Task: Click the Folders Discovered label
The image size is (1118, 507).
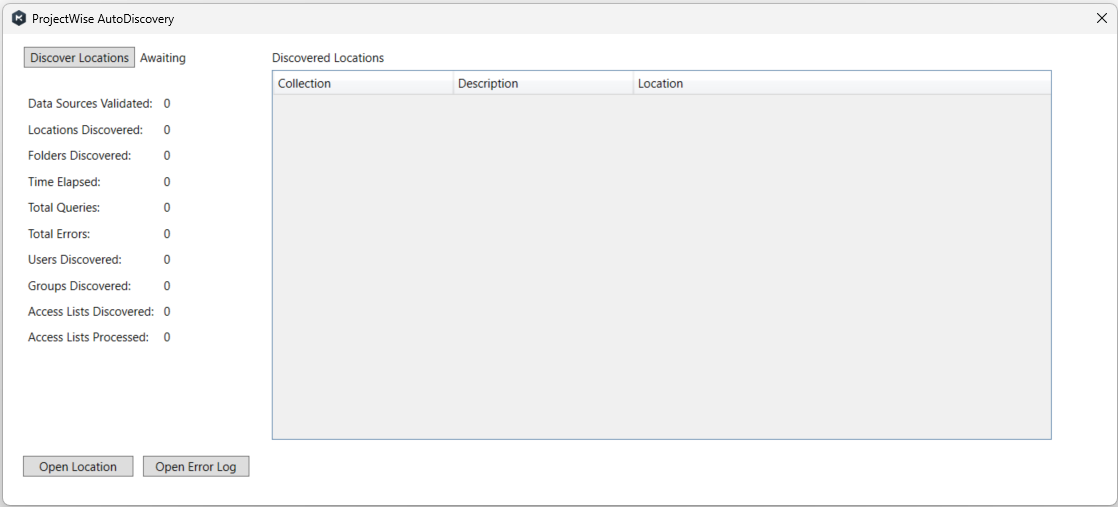Action: (x=79, y=156)
